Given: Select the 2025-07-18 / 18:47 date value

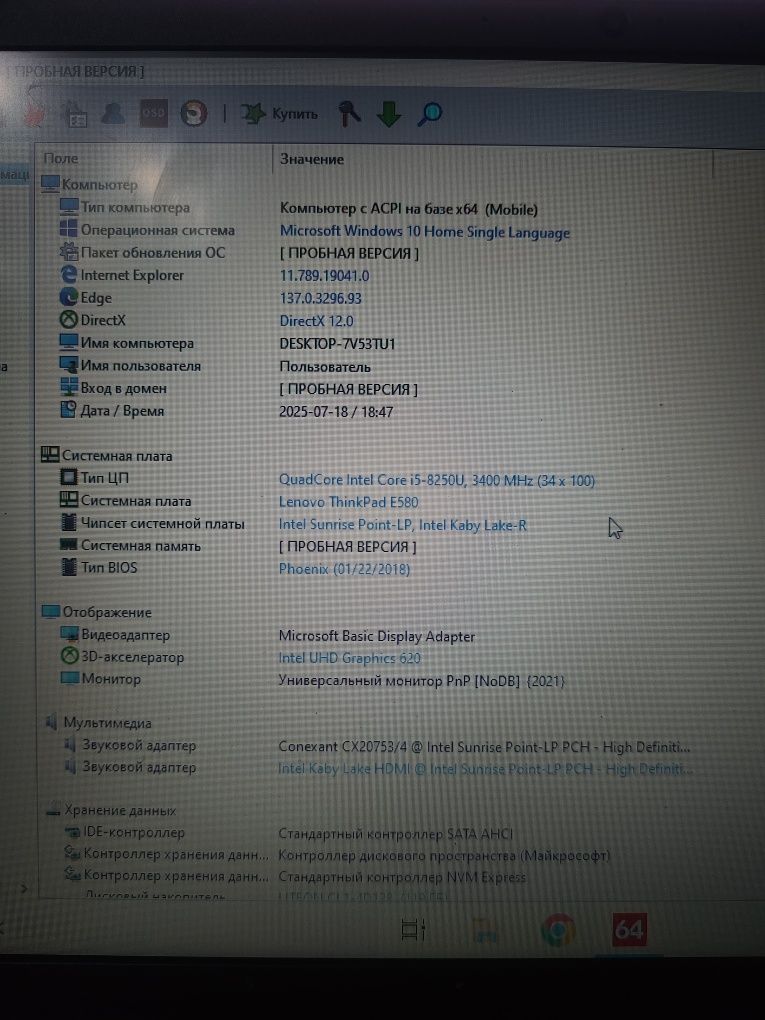Looking at the screenshot, I should (x=336, y=412).
